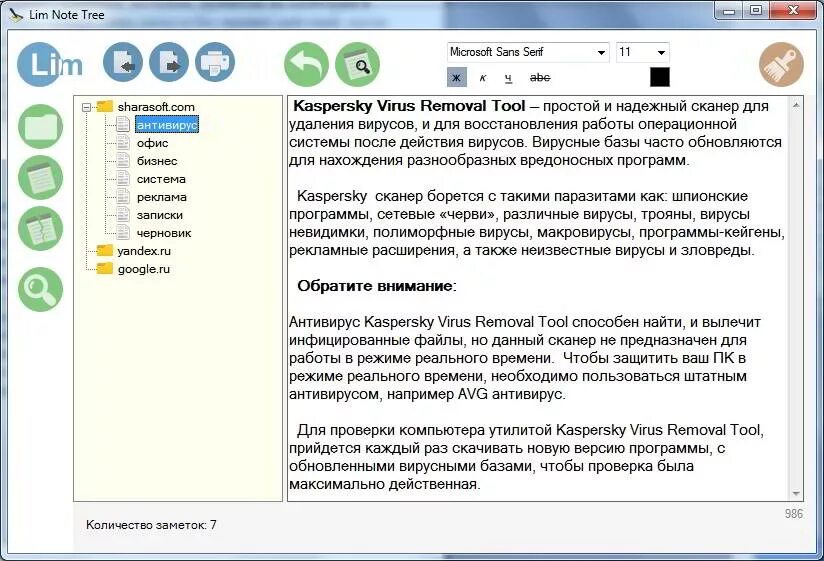Screen dimensions: 824x561
Task: Click scrollbar up arrow in note editor
Action: (796, 105)
